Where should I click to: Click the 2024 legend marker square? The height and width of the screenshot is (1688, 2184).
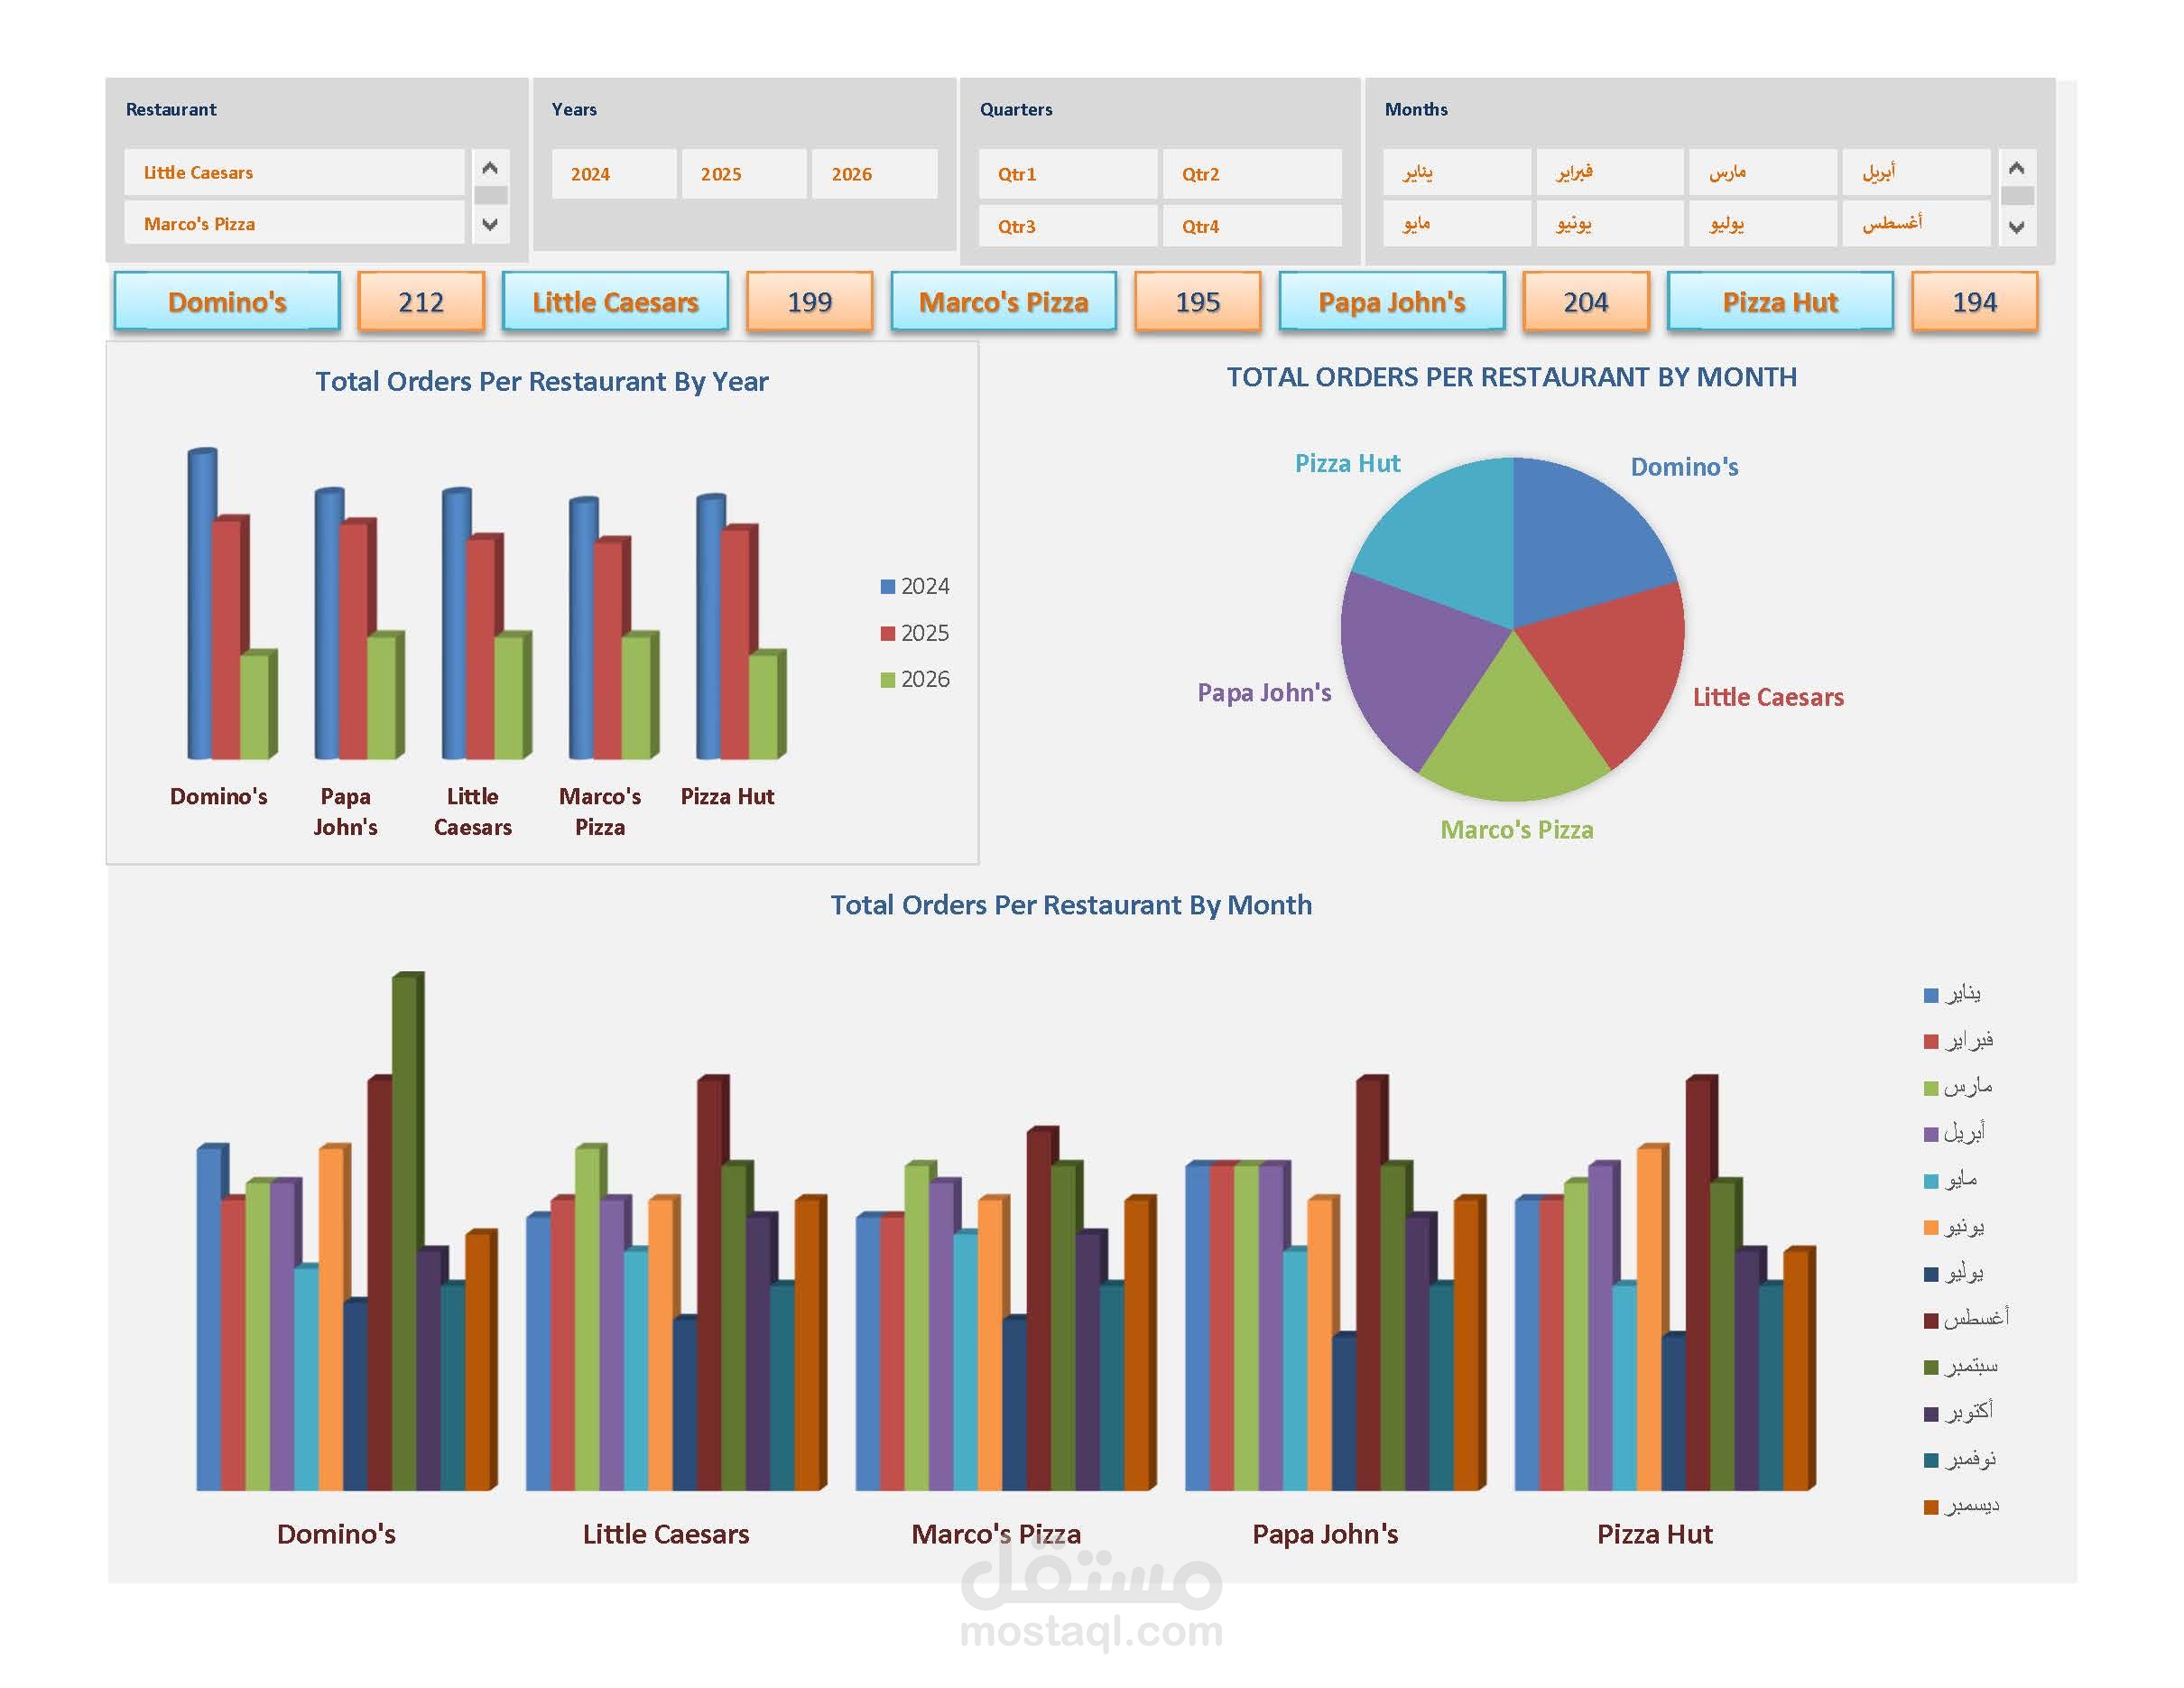(x=887, y=587)
